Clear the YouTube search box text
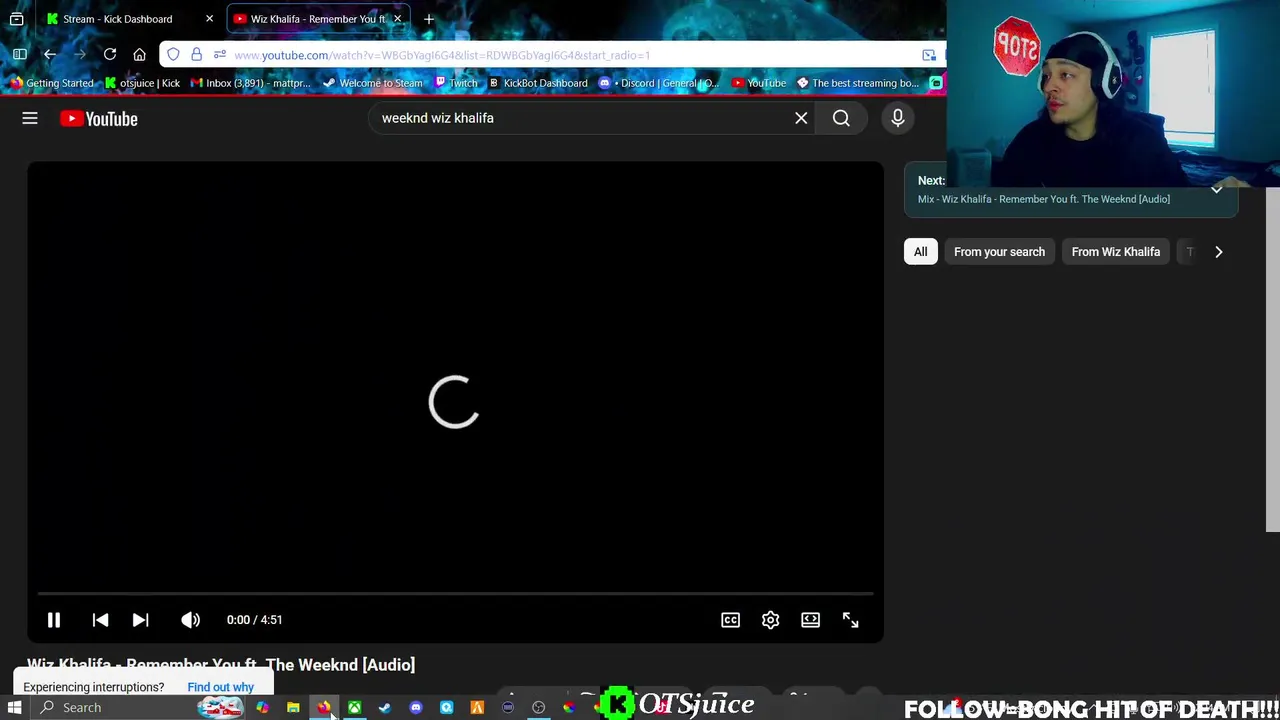Viewport: 1280px width, 720px height. tap(801, 118)
